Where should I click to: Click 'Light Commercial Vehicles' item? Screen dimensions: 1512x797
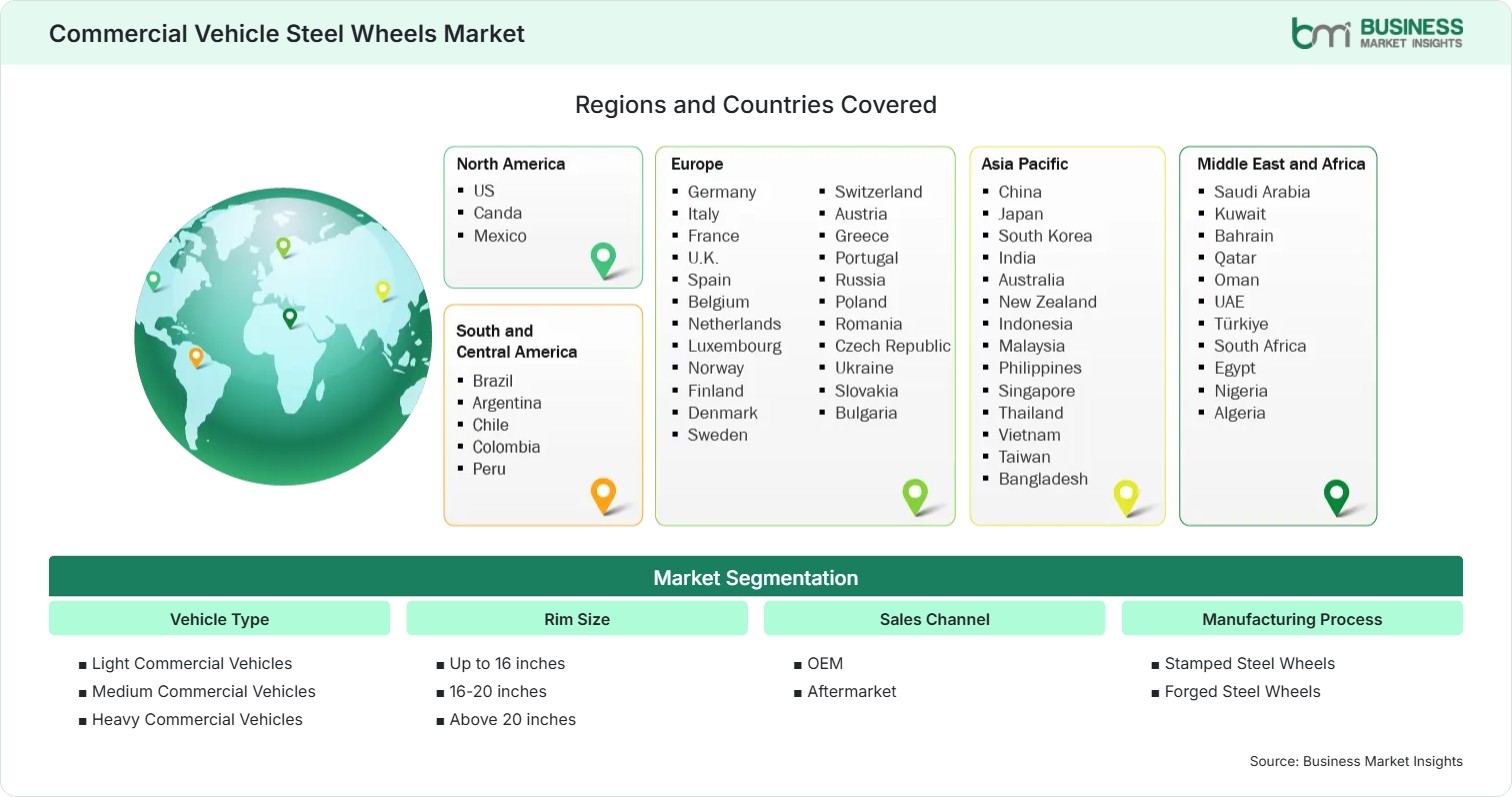click(191, 663)
